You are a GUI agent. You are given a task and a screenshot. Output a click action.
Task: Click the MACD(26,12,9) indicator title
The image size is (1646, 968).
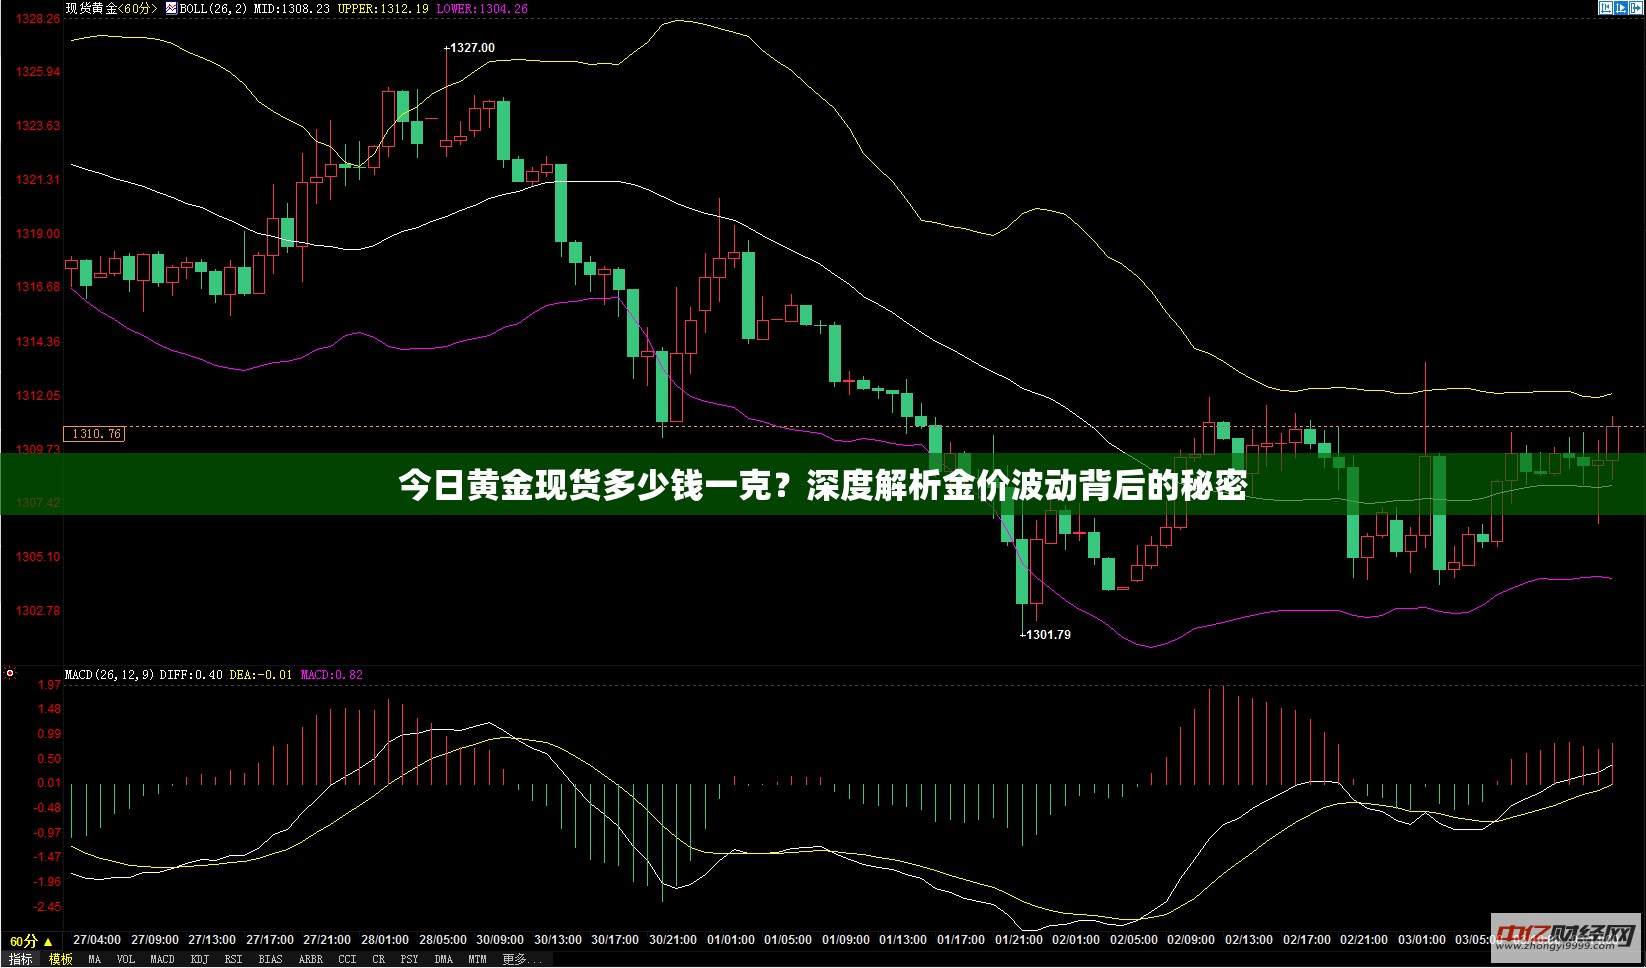(x=109, y=675)
